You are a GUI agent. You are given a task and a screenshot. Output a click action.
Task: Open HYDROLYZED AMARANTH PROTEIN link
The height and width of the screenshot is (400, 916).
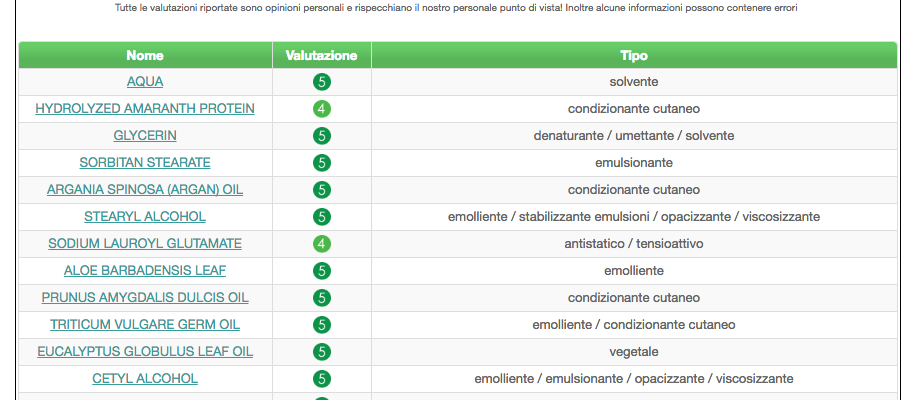click(x=145, y=109)
